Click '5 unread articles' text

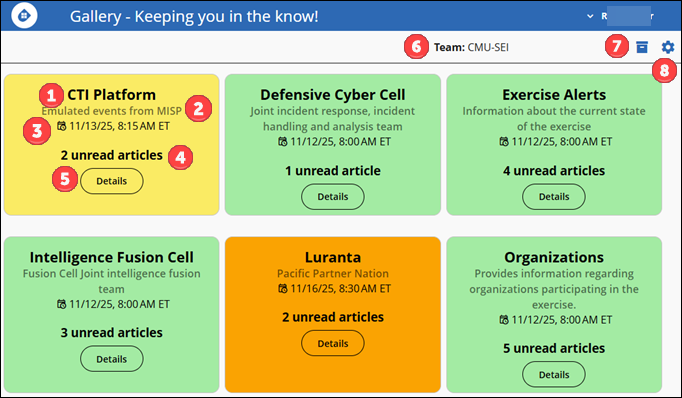tap(554, 348)
